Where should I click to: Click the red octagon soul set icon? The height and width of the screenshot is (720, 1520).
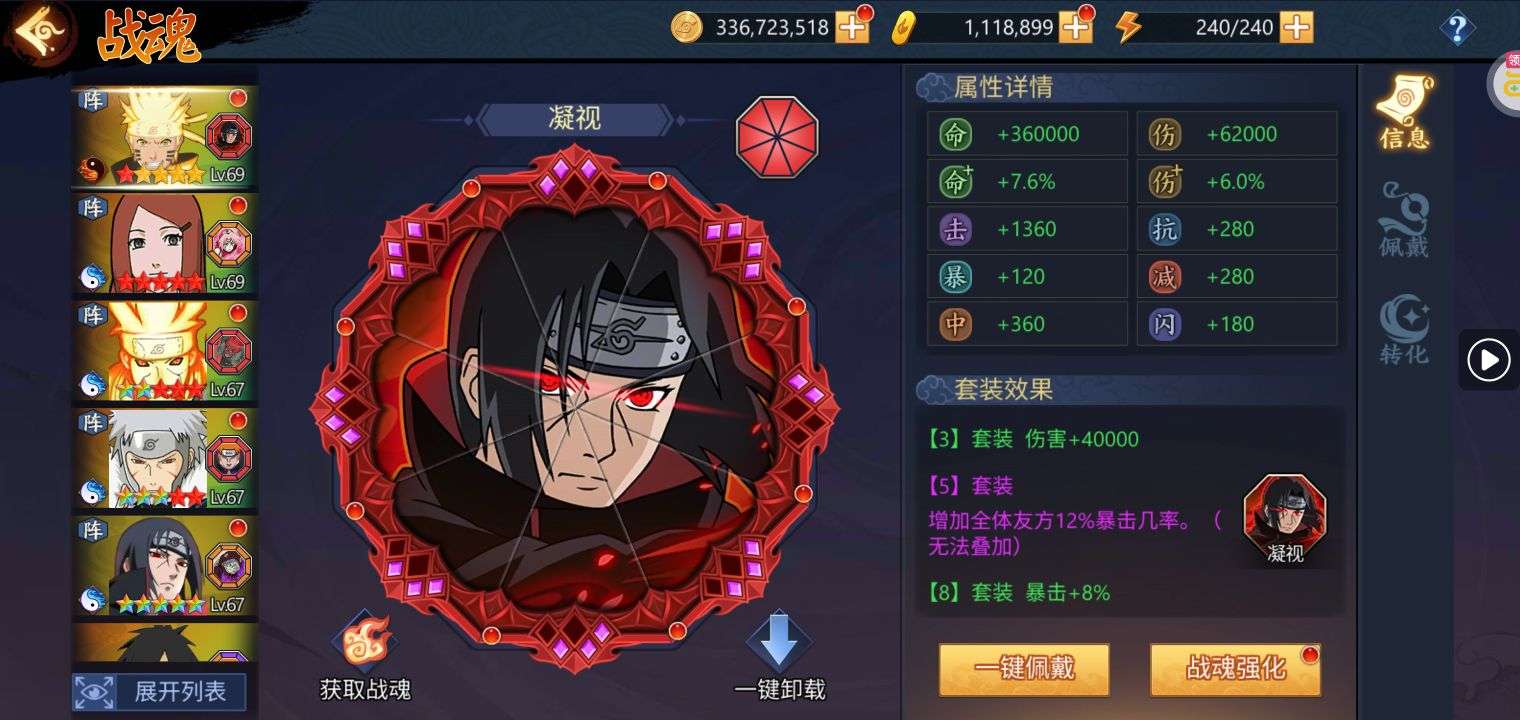tap(777, 137)
